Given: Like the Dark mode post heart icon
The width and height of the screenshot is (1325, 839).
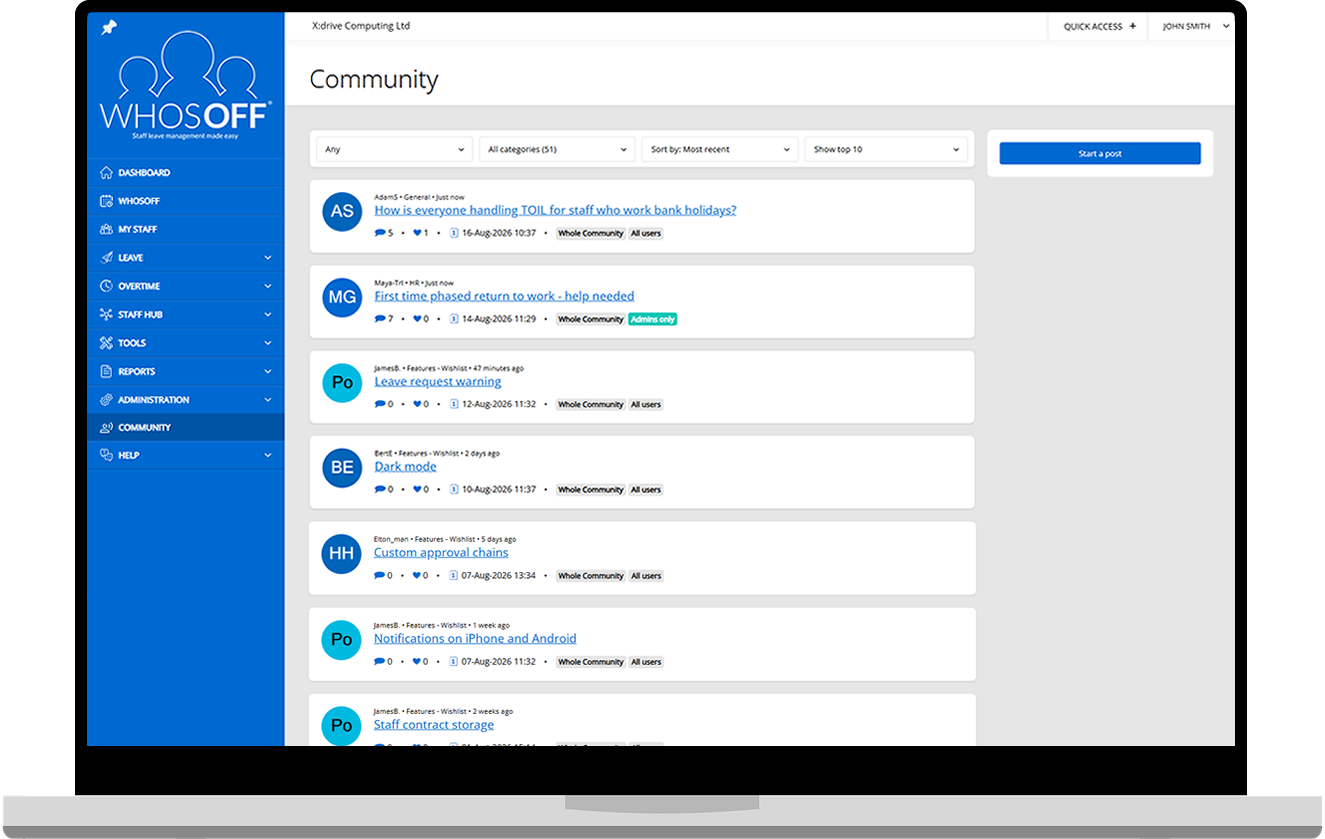Looking at the screenshot, I should (x=417, y=490).
